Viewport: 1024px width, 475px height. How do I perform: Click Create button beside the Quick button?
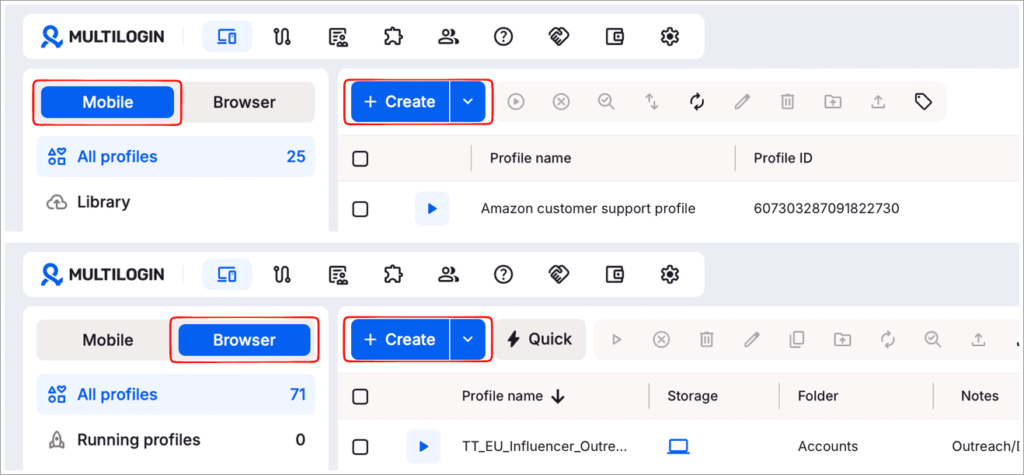(400, 339)
